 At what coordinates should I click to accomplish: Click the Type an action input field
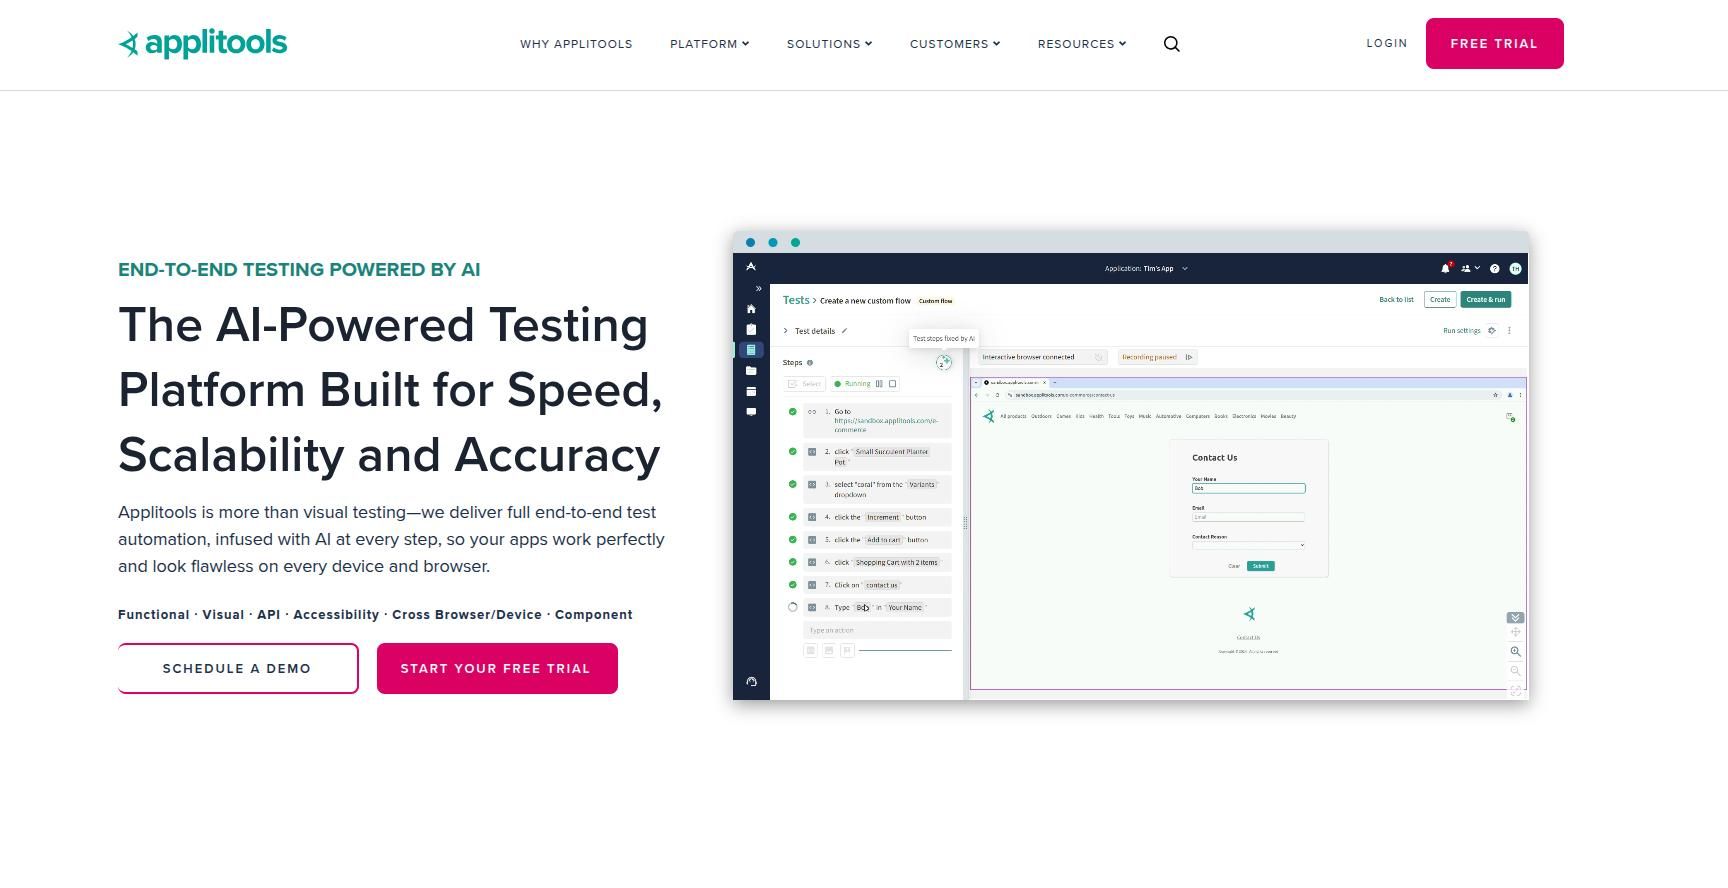click(877, 630)
